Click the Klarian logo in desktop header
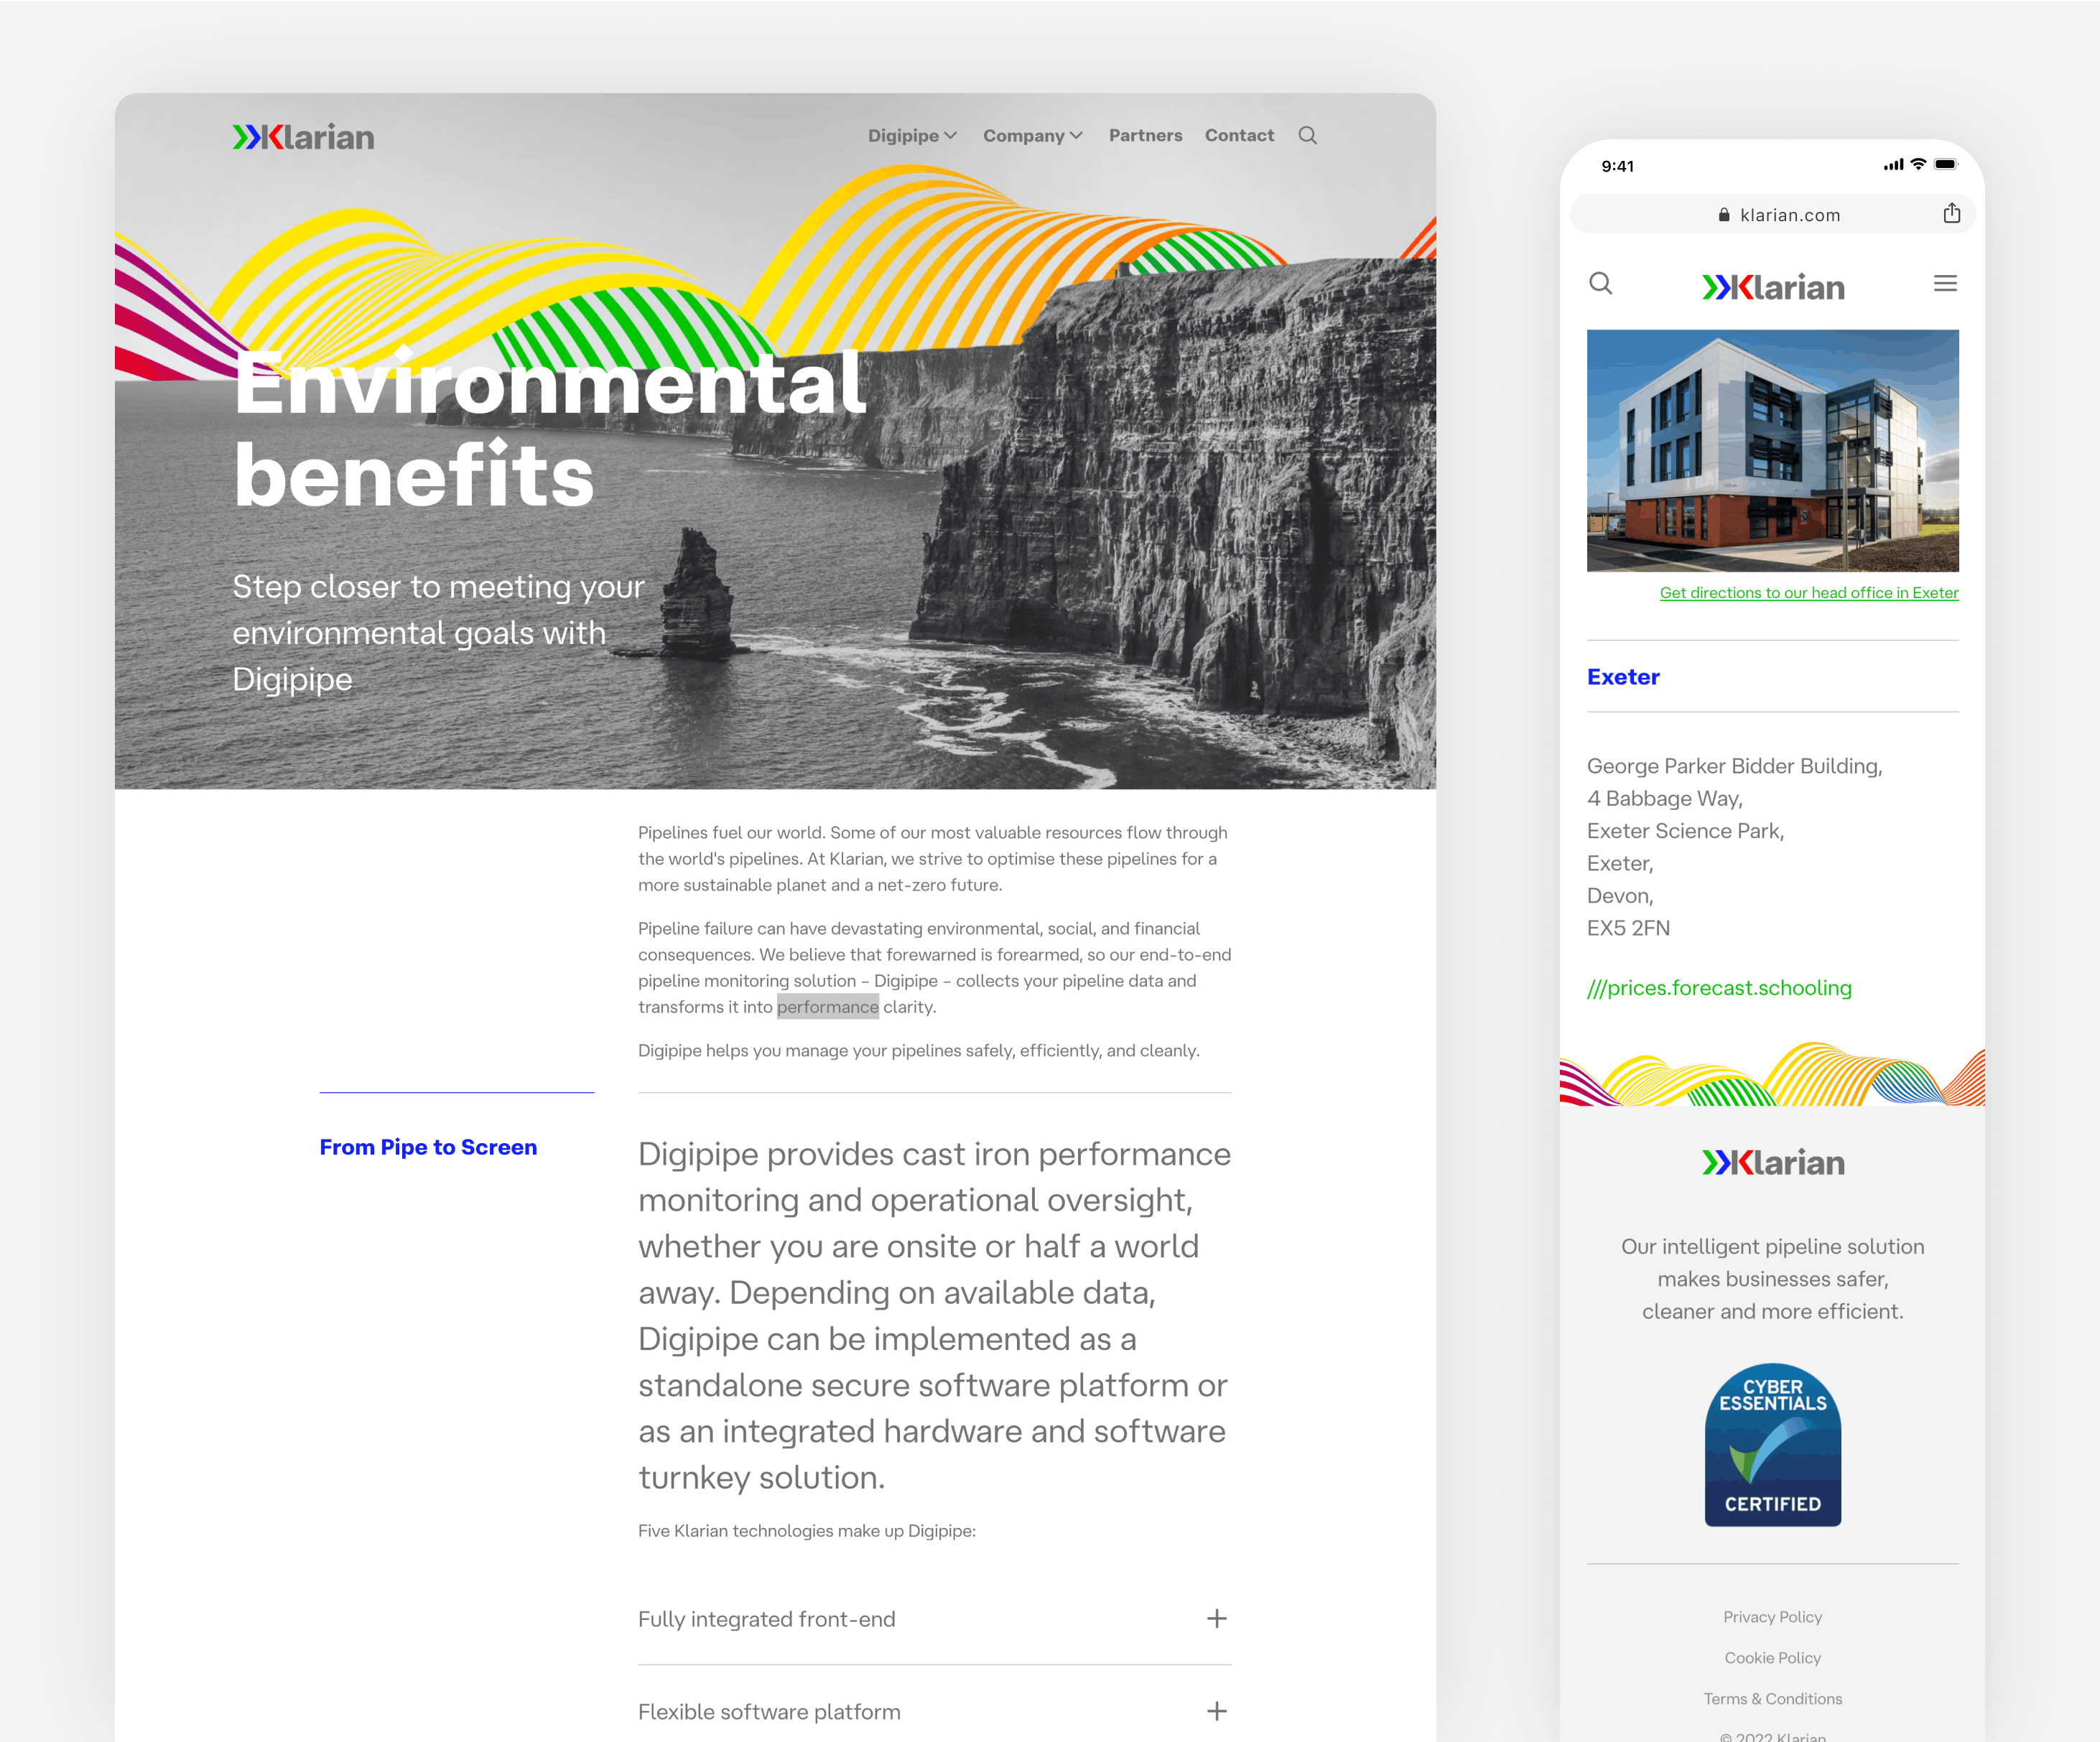Viewport: 2100px width, 1742px height. (x=303, y=137)
